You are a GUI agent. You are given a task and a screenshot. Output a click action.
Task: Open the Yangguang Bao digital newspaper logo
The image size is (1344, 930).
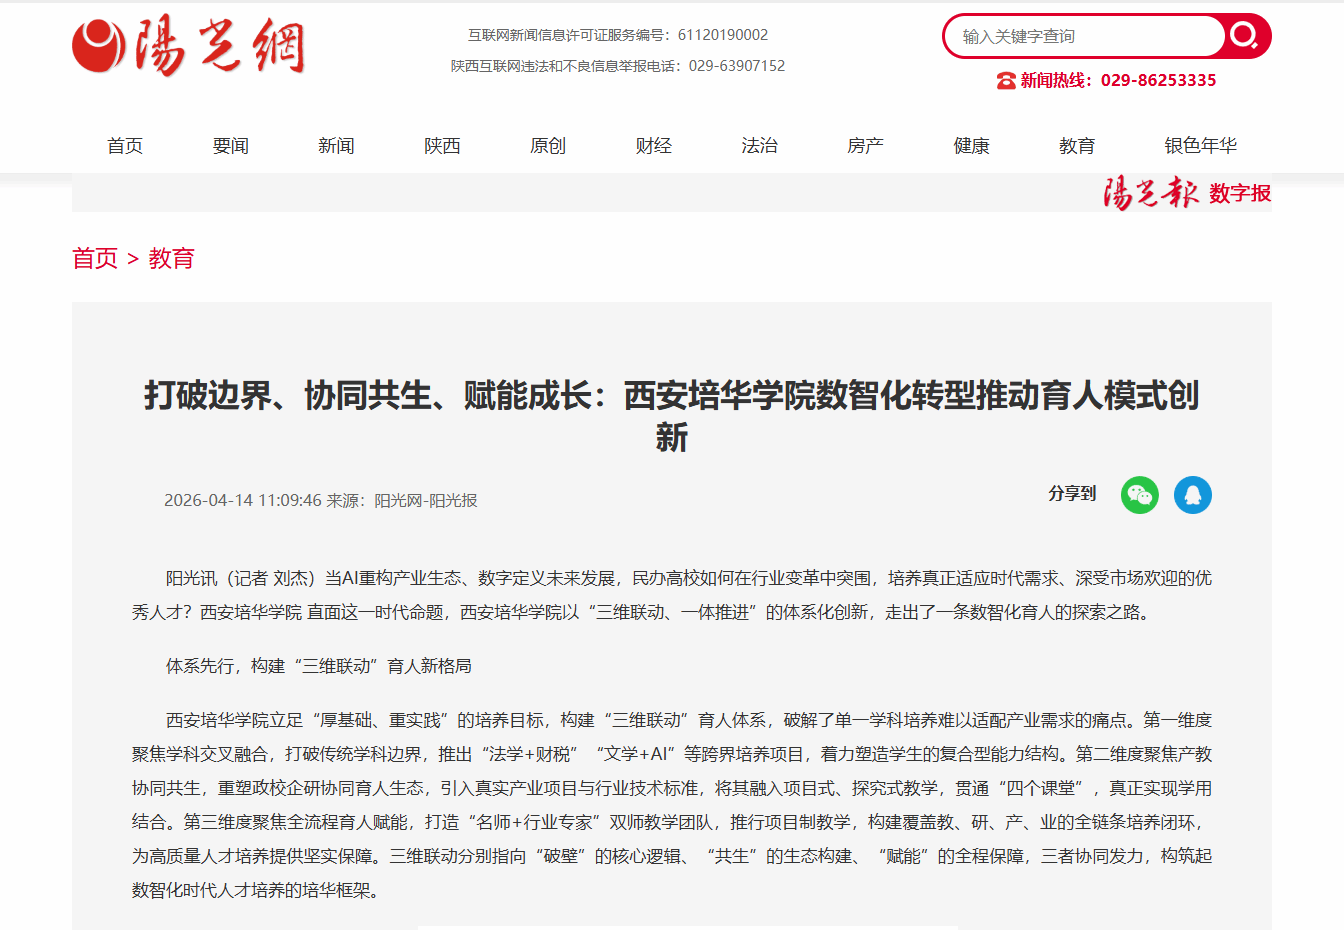[1186, 193]
